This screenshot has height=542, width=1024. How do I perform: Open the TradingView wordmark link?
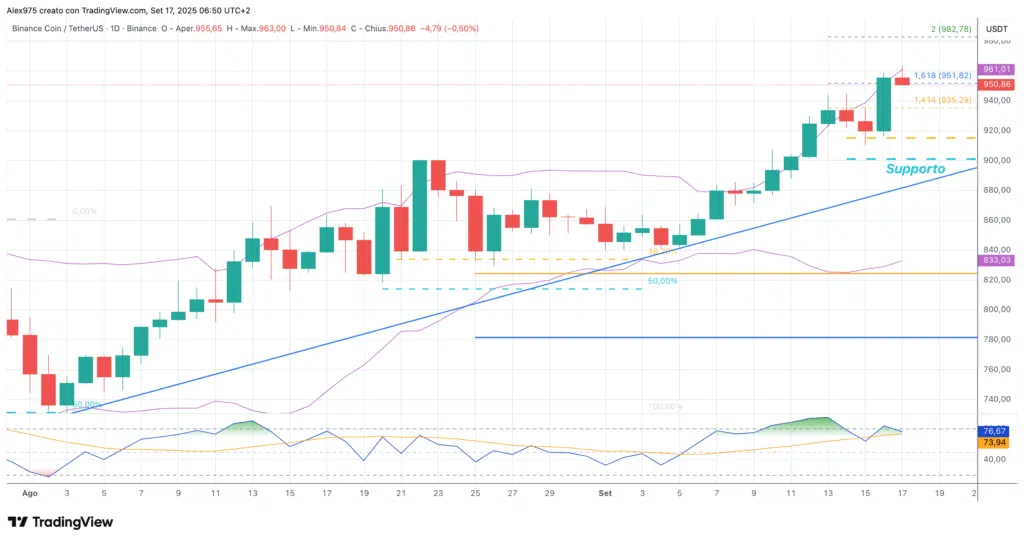pyautogui.click(x=73, y=522)
